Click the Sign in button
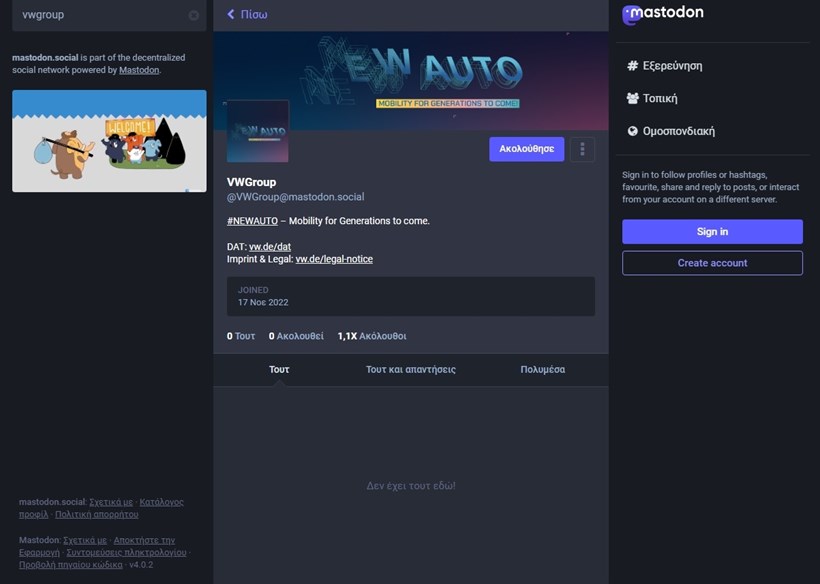The width and height of the screenshot is (820, 584). pyautogui.click(x=711, y=231)
